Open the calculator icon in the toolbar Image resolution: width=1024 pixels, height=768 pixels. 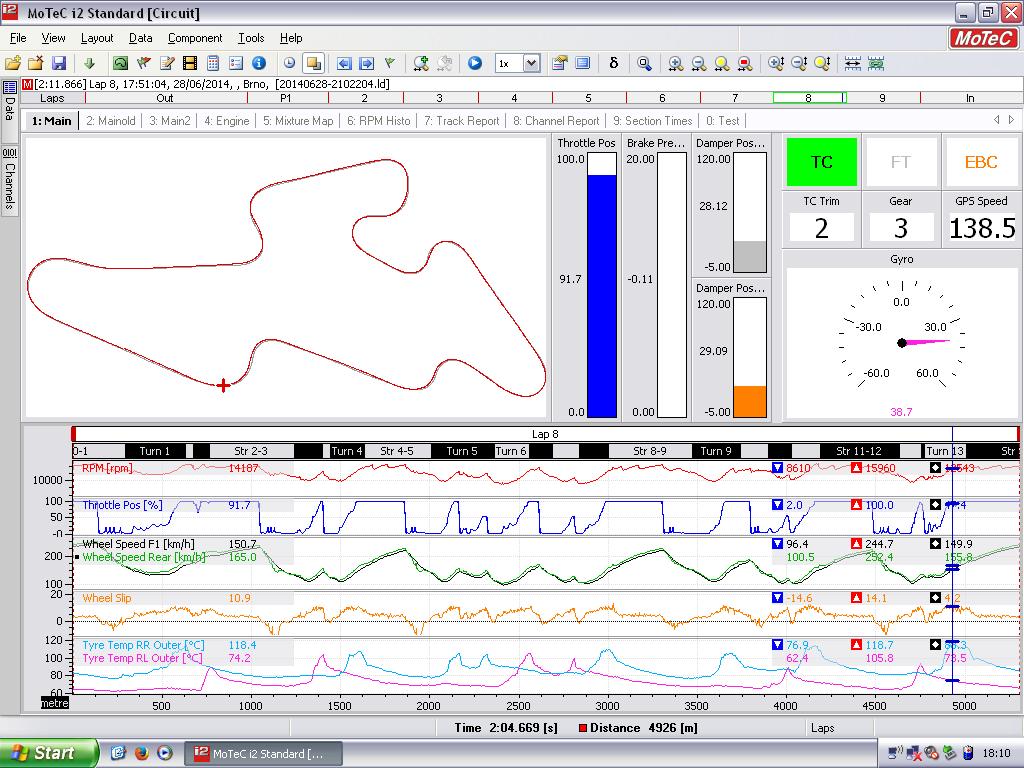tap(213, 63)
